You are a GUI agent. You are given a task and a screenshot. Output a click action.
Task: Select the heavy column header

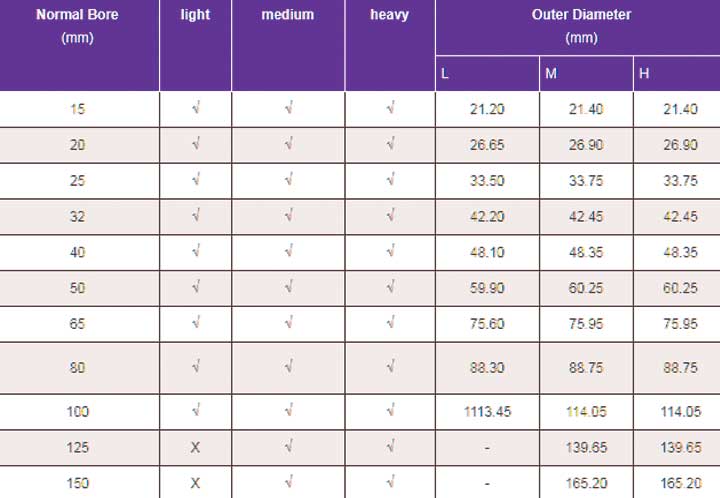[x=389, y=15]
